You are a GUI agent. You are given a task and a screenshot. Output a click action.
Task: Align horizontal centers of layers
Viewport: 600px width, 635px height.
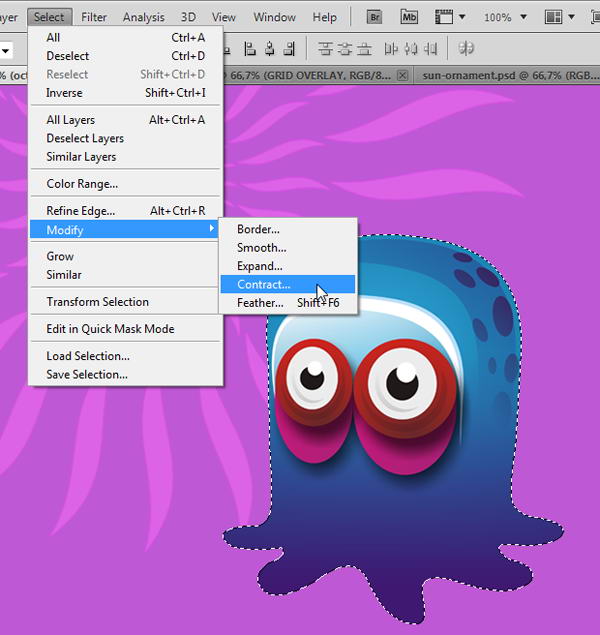click(269, 49)
